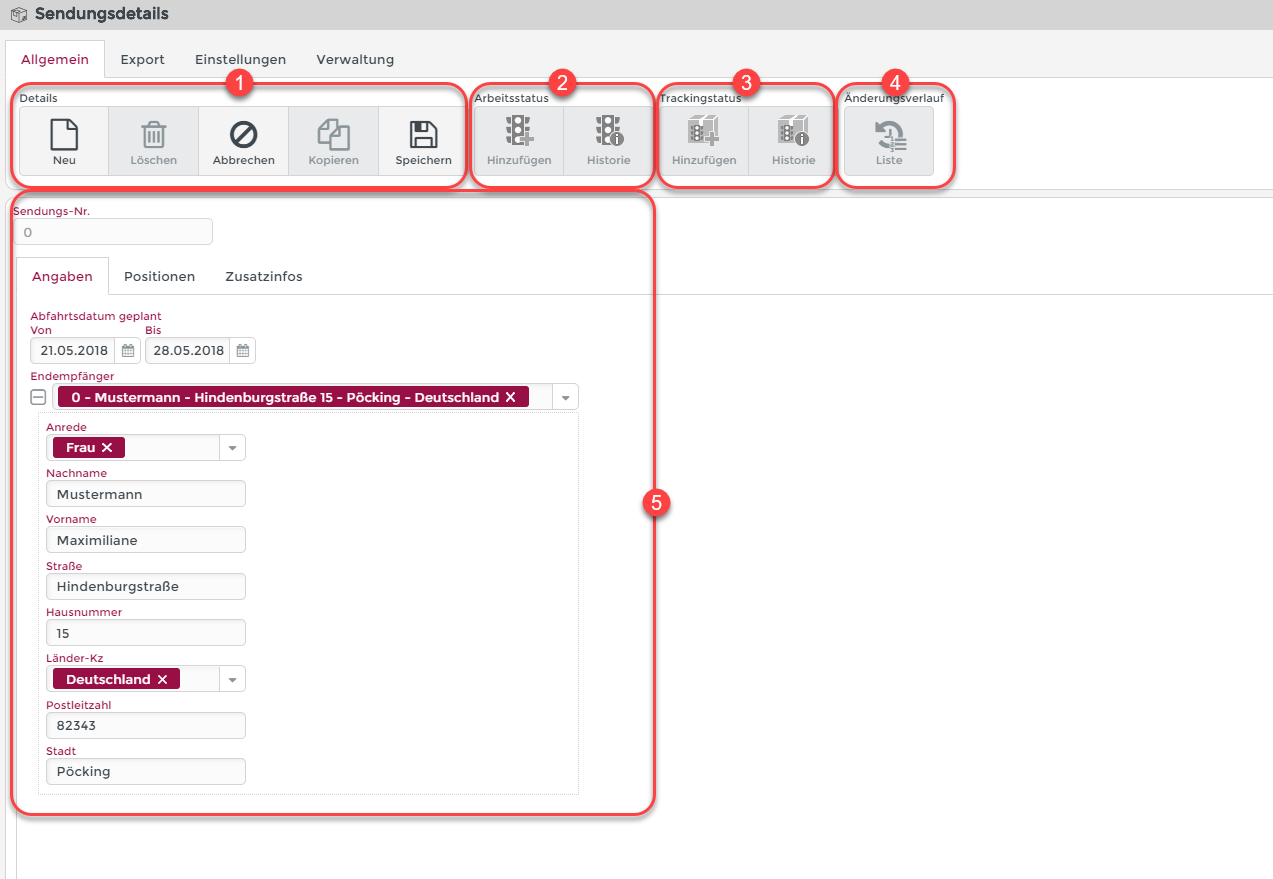Click the Straße field Hindenburgstraße
1273x879 pixels.
pyautogui.click(x=146, y=586)
